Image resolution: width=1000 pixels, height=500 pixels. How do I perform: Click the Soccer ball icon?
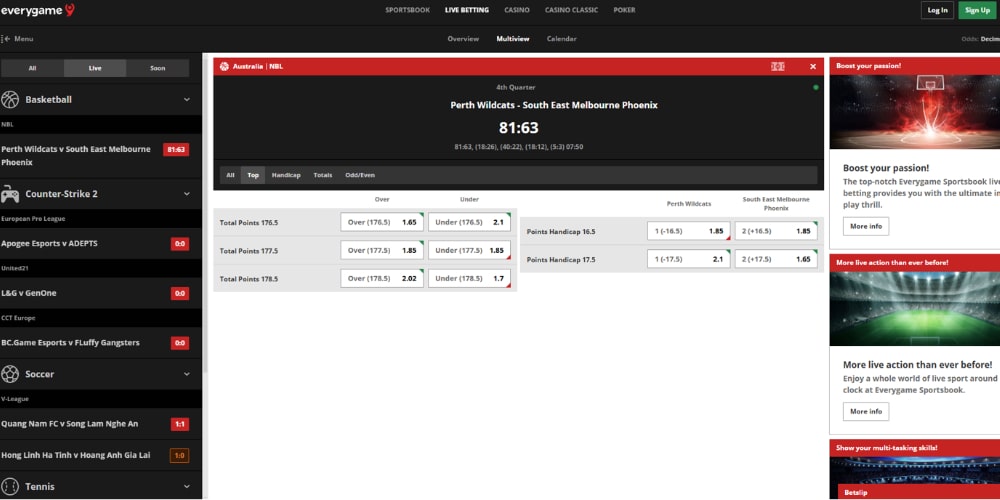pos(10,374)
